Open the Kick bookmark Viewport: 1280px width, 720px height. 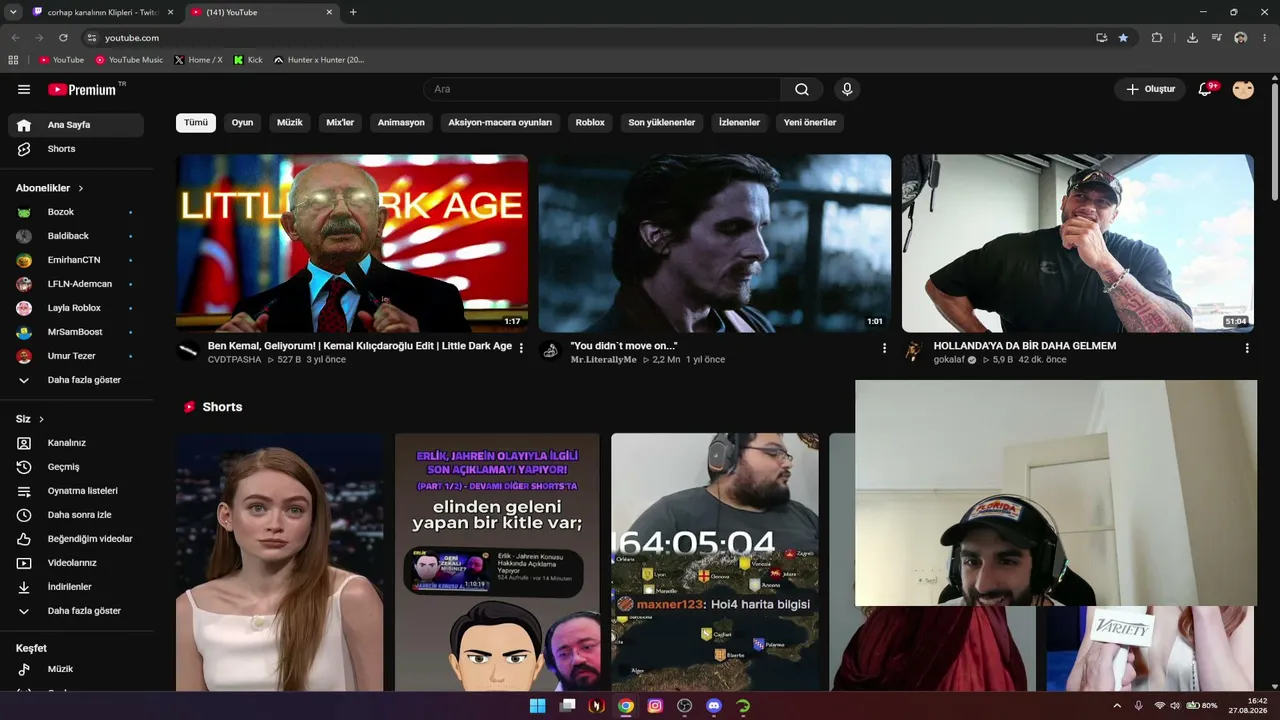pyautogui.click(x=248, y=60)
